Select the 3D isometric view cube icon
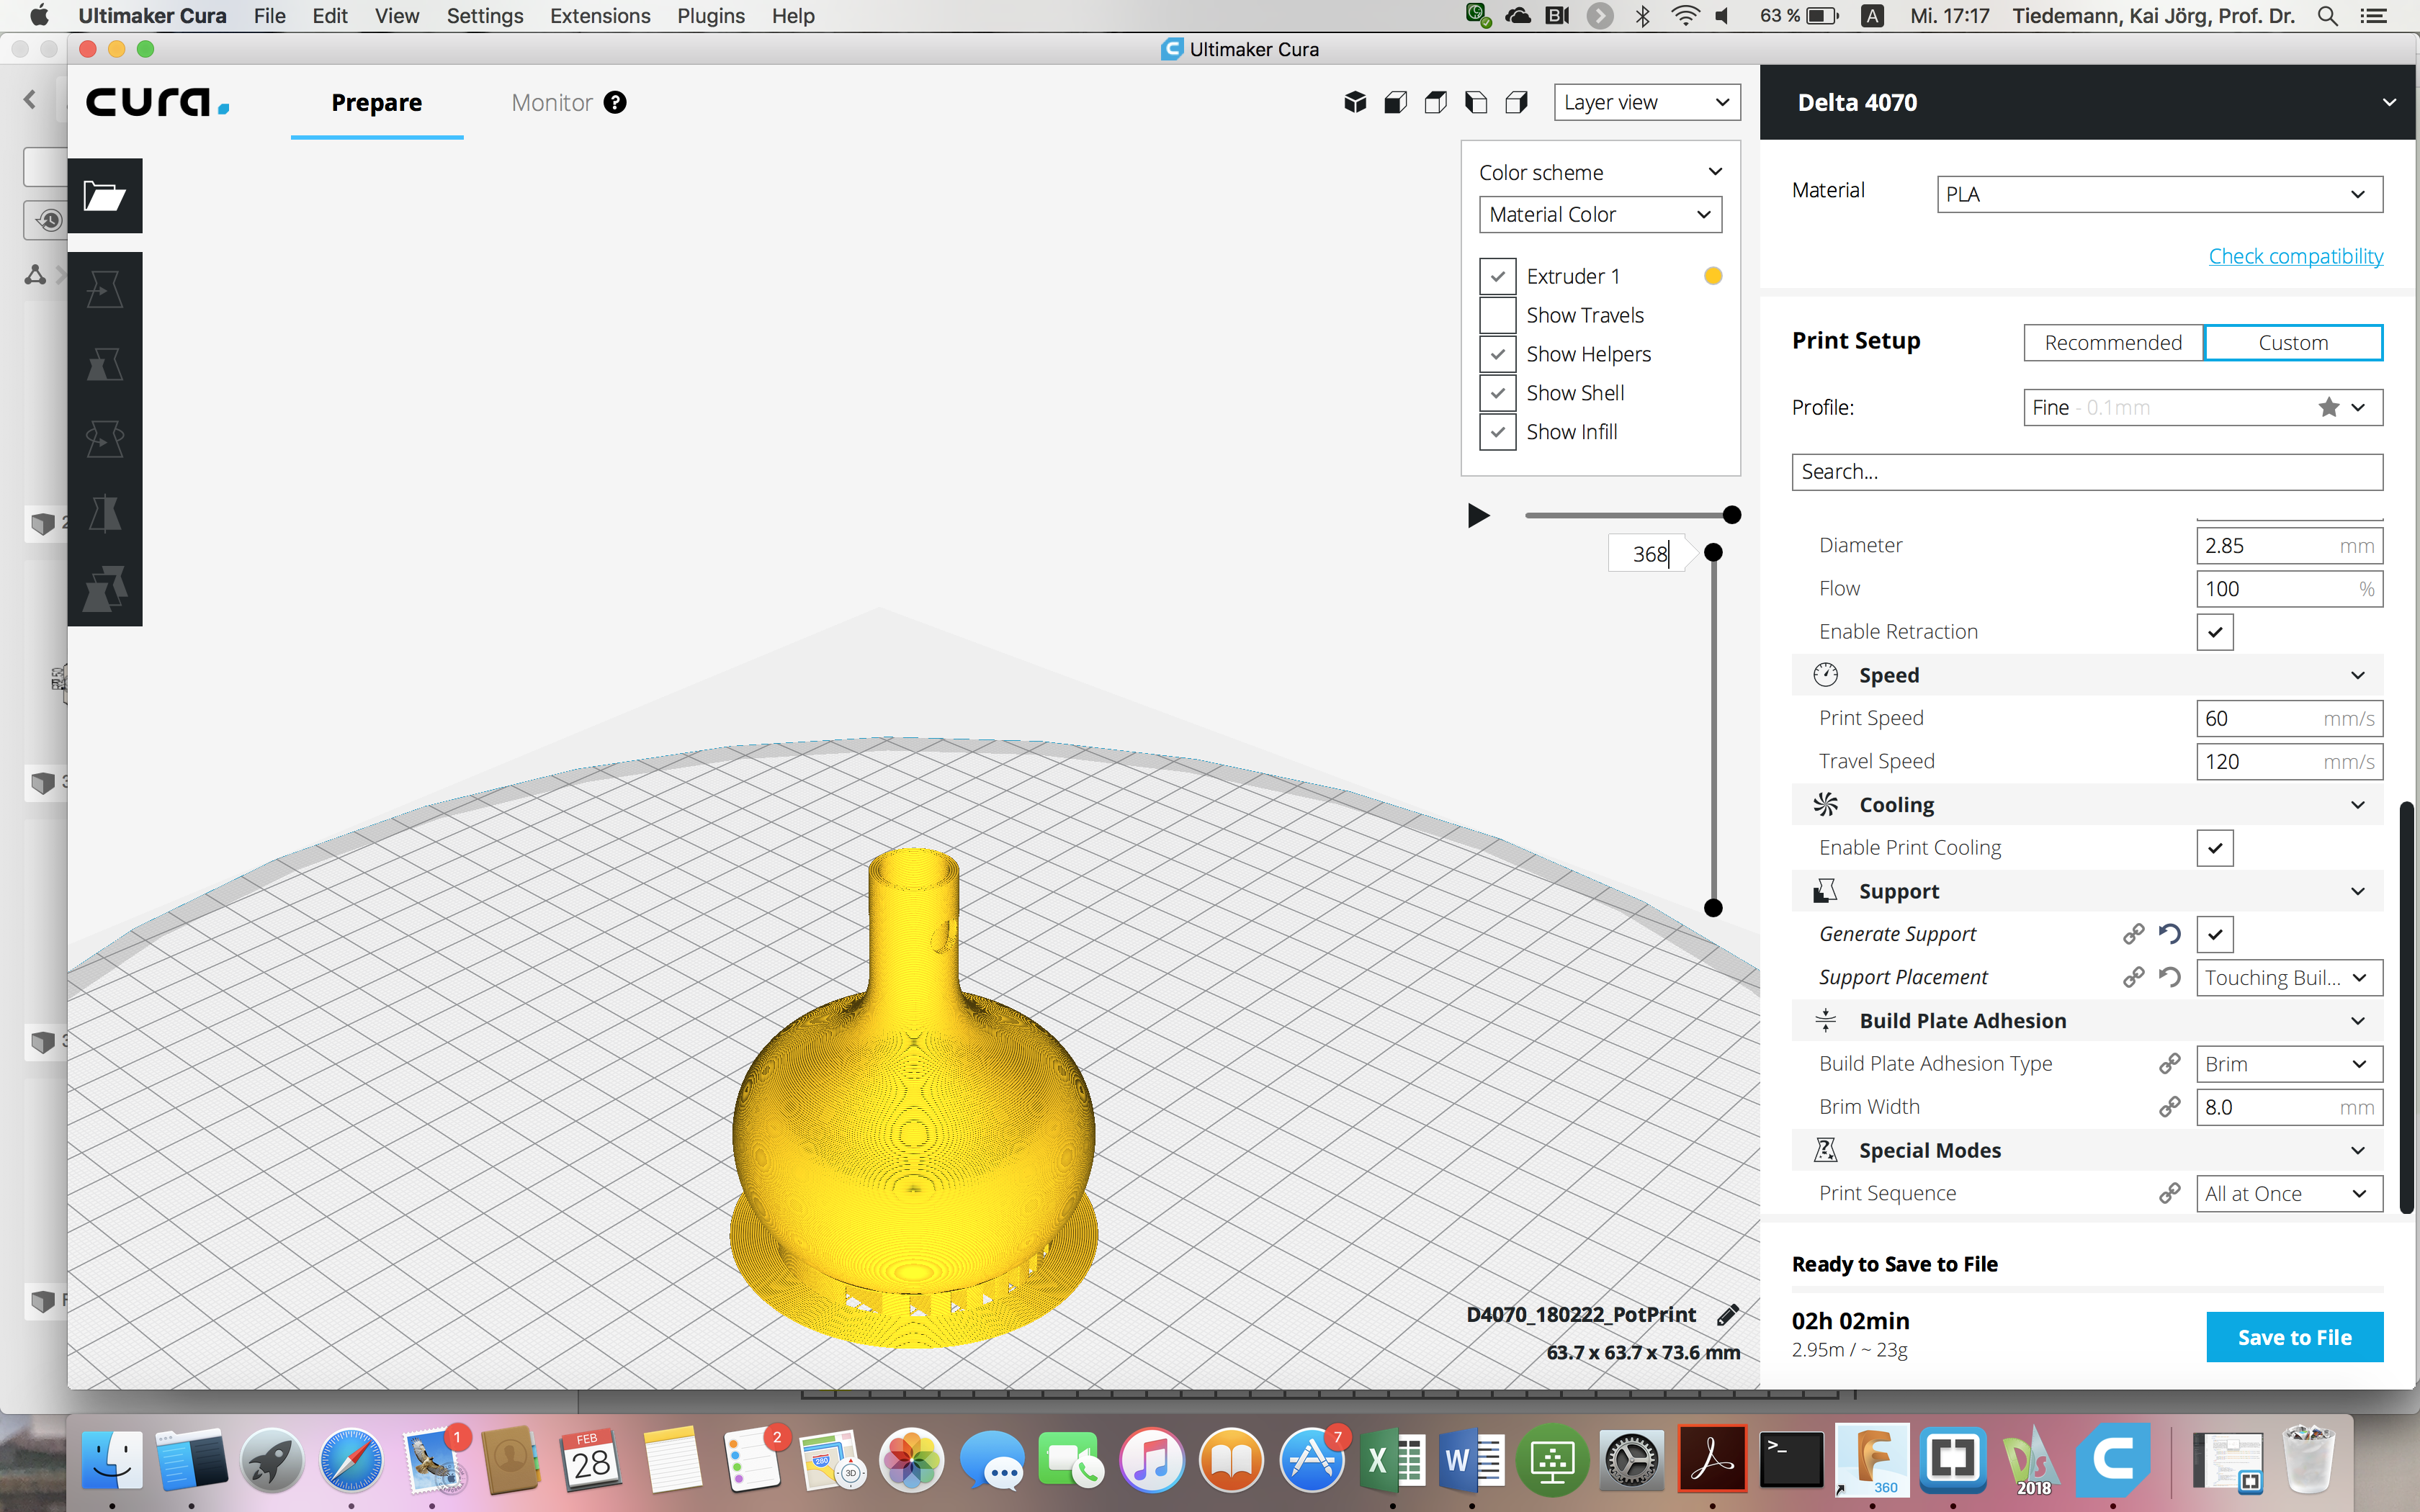The height and width of the screenshot is (1512, 2420). tap(1355, 102)
